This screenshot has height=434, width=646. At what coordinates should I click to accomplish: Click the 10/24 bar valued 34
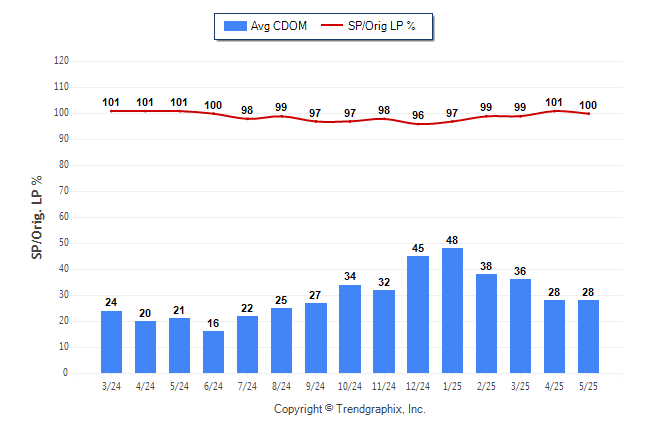click(350, 329)
